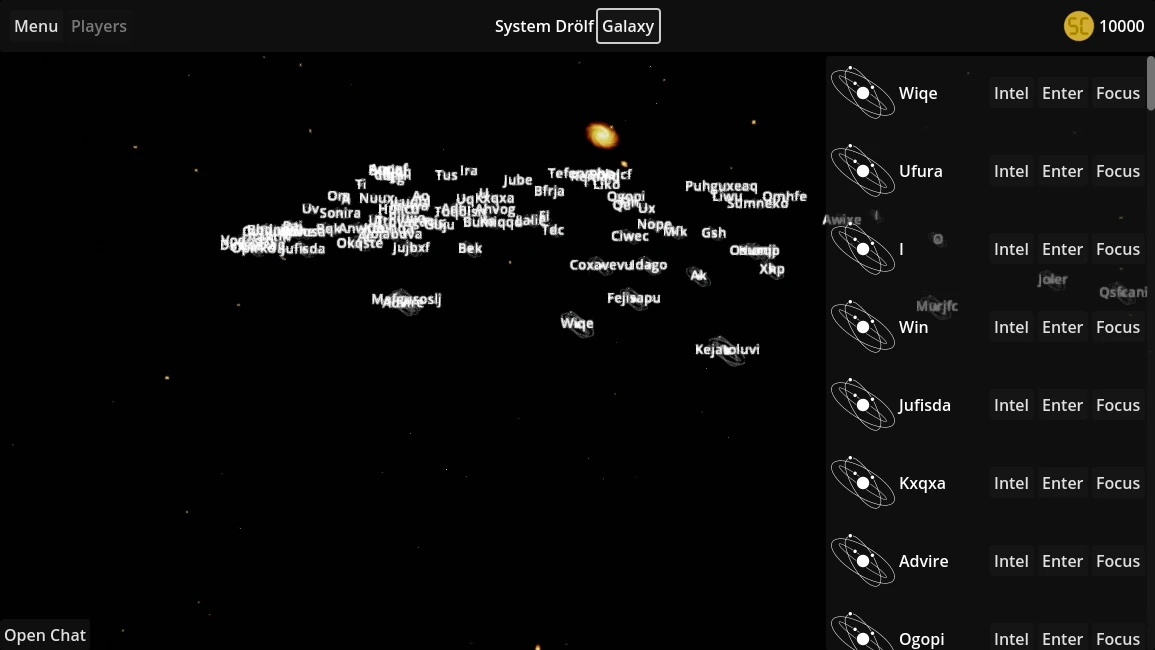
Task: Click the orbit icon next to Wiqe
Action: (863, 93)
